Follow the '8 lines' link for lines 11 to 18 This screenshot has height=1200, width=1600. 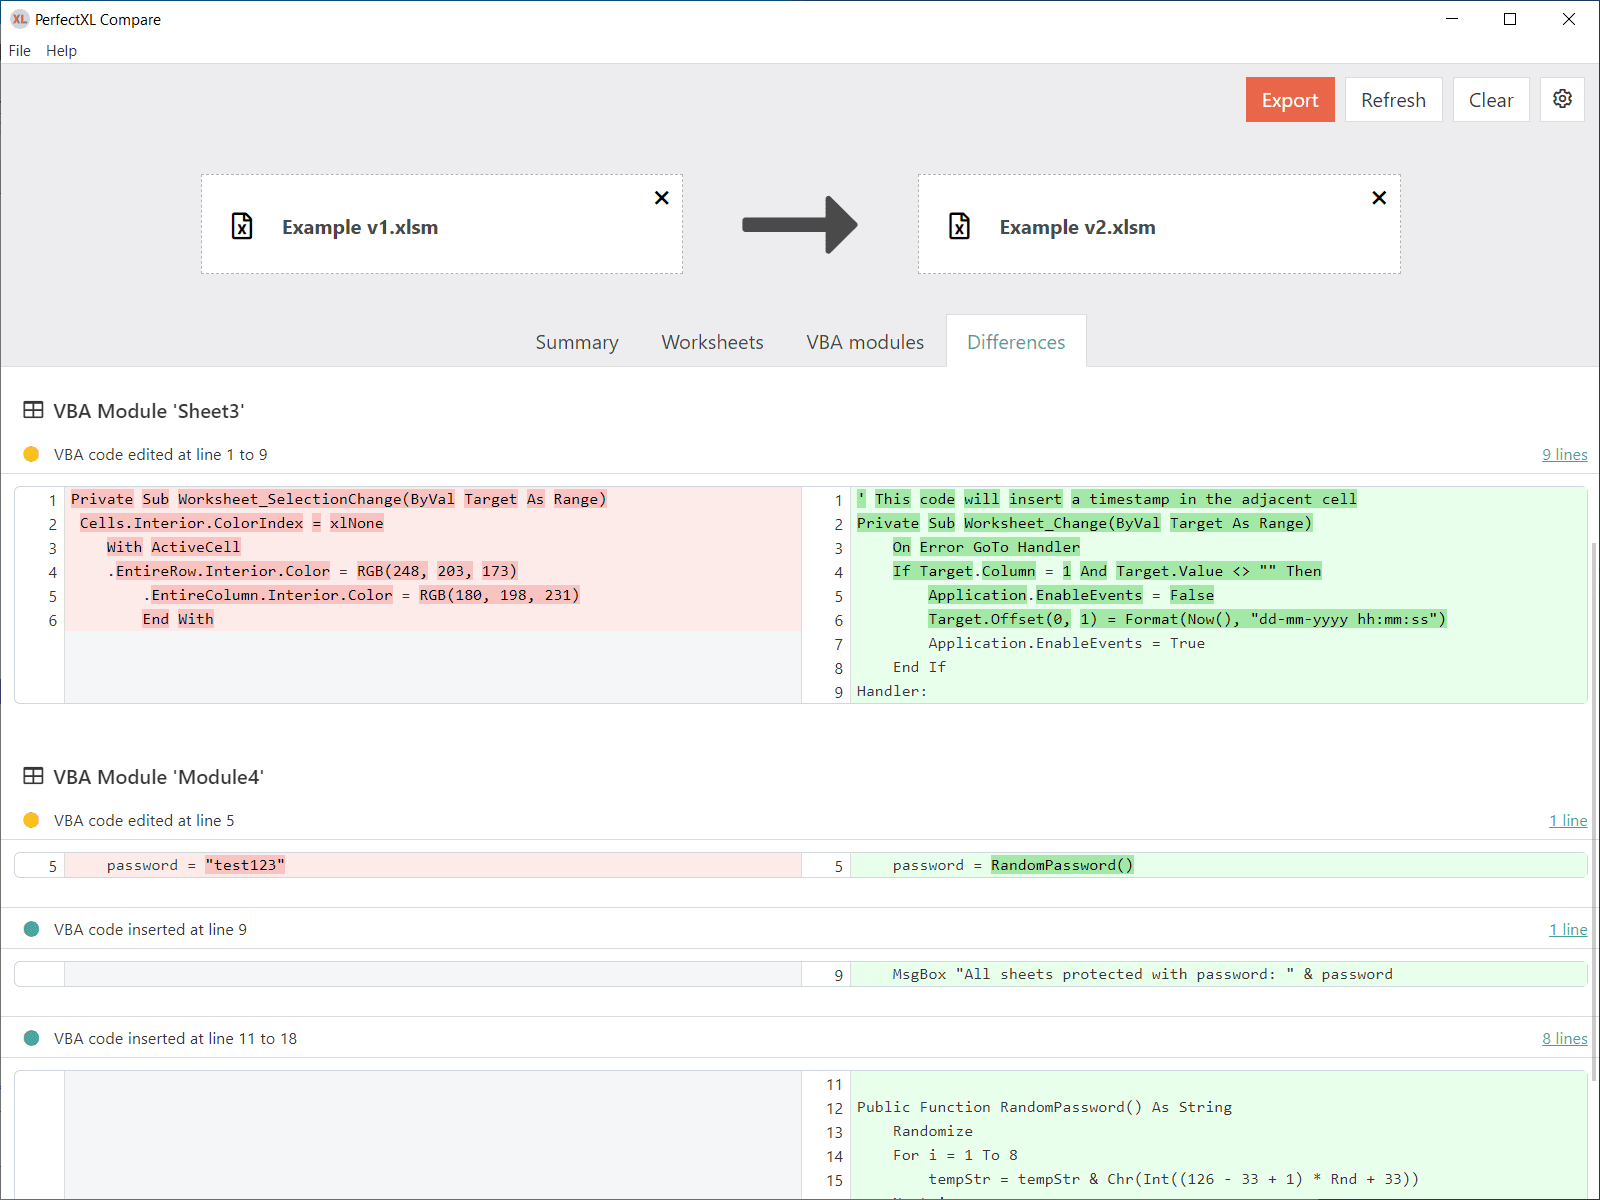pos(1564,1038)
